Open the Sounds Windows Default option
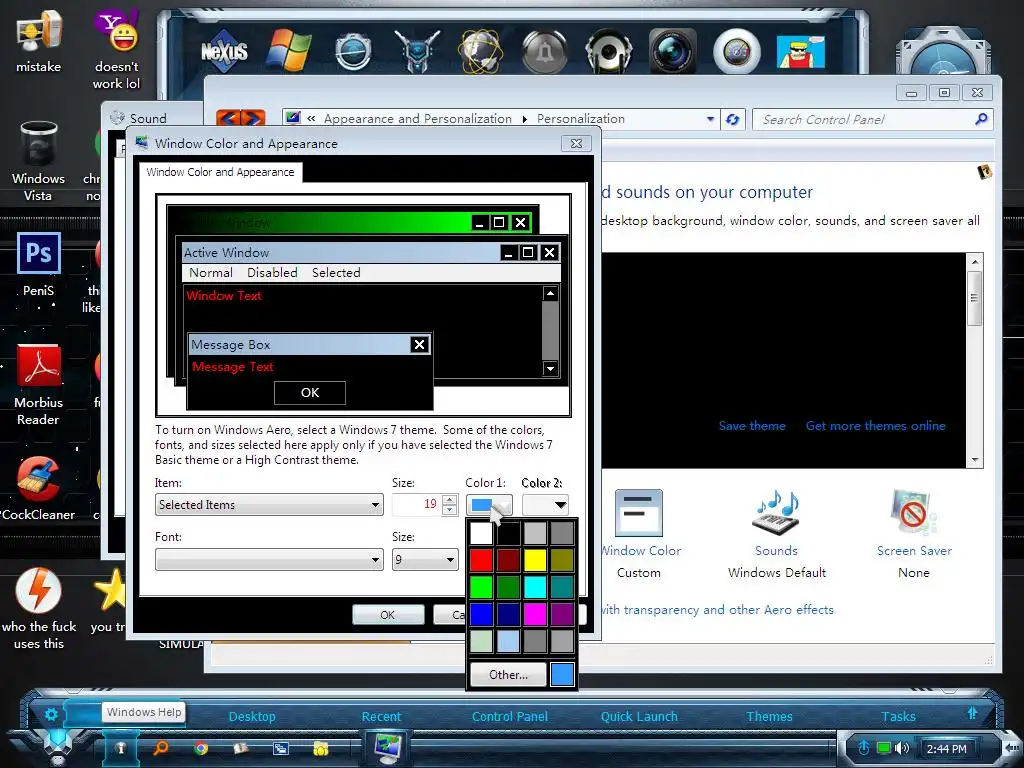The height and width of the screenshot is (768, 1024). pyautogui.click(x=776, y=534)
